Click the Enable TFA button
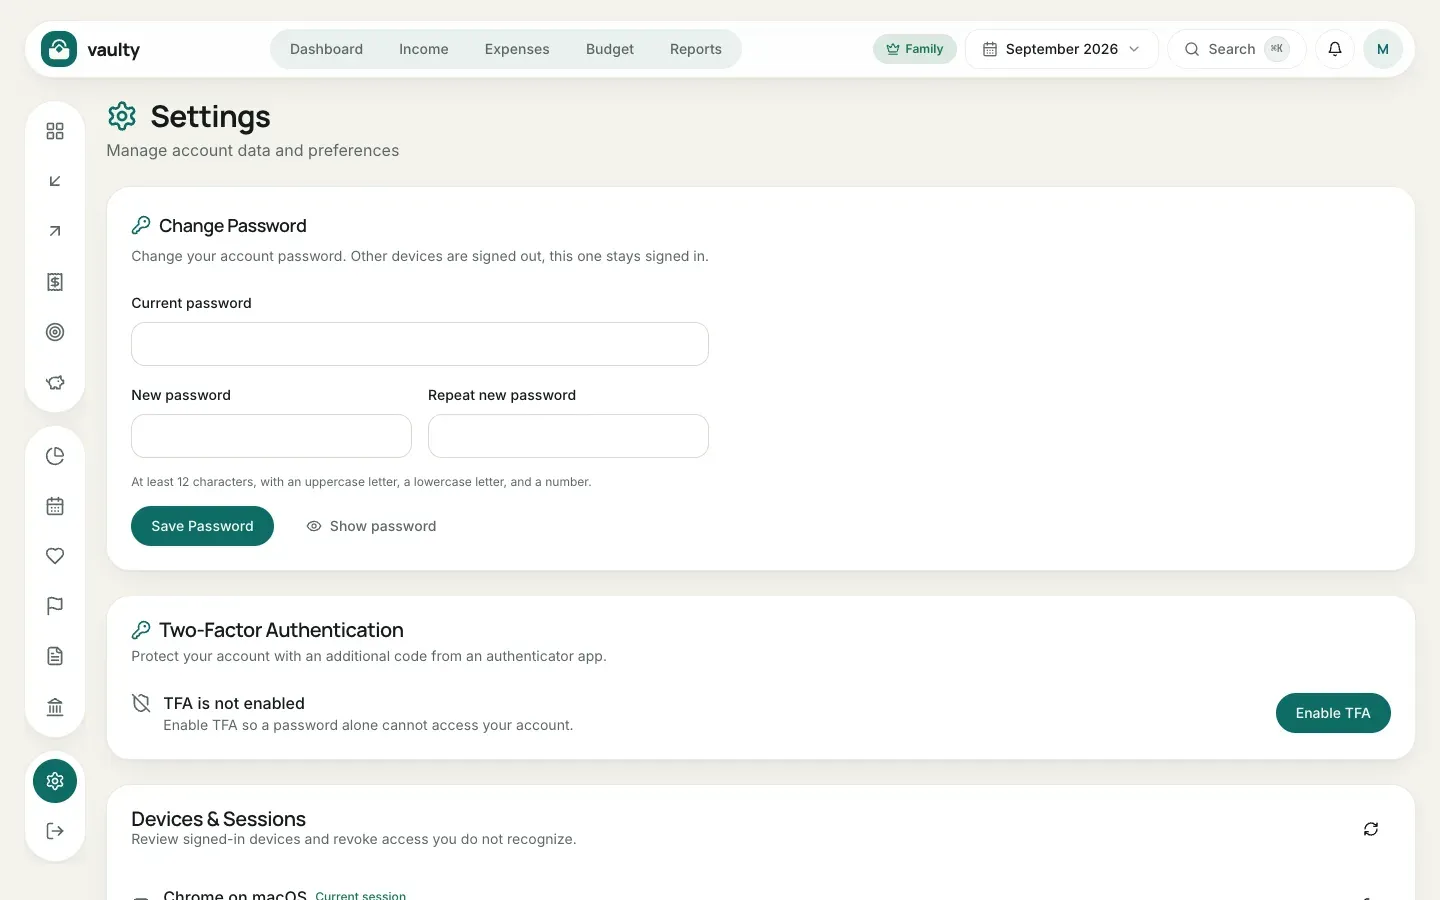This screenshot has height=900, width=1440. [1333, 713]
